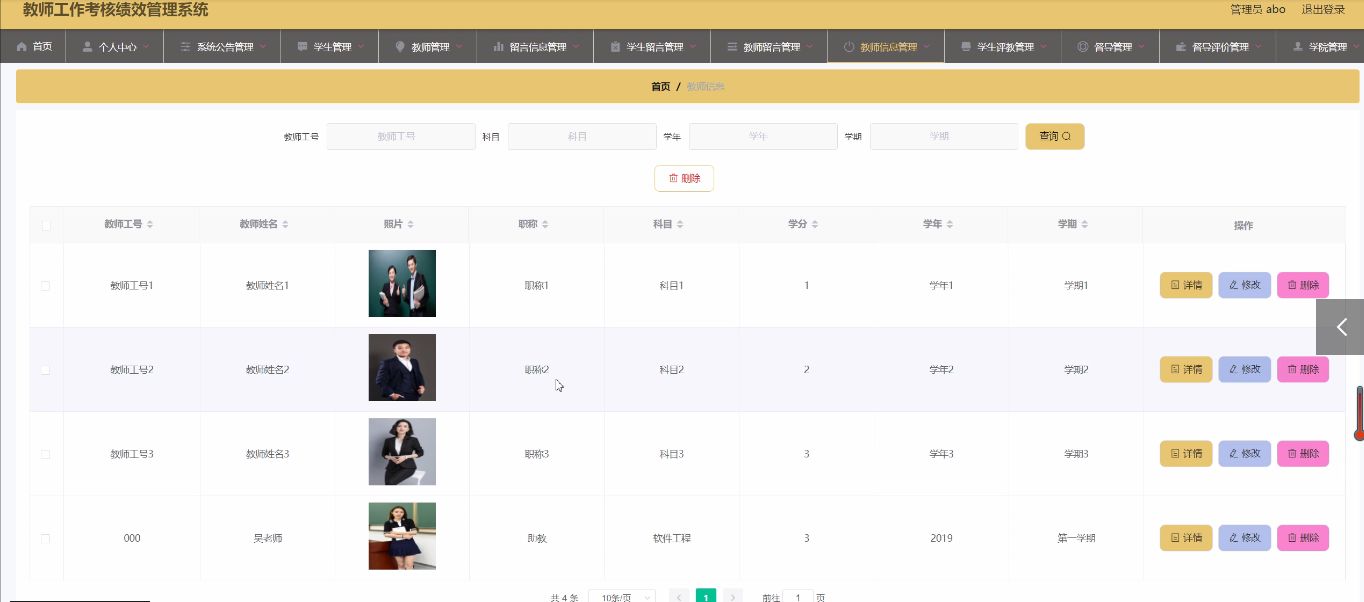1364x602 pixels.
Task: Open the 10条/页 page size dropdown
Action: (622, 597)
